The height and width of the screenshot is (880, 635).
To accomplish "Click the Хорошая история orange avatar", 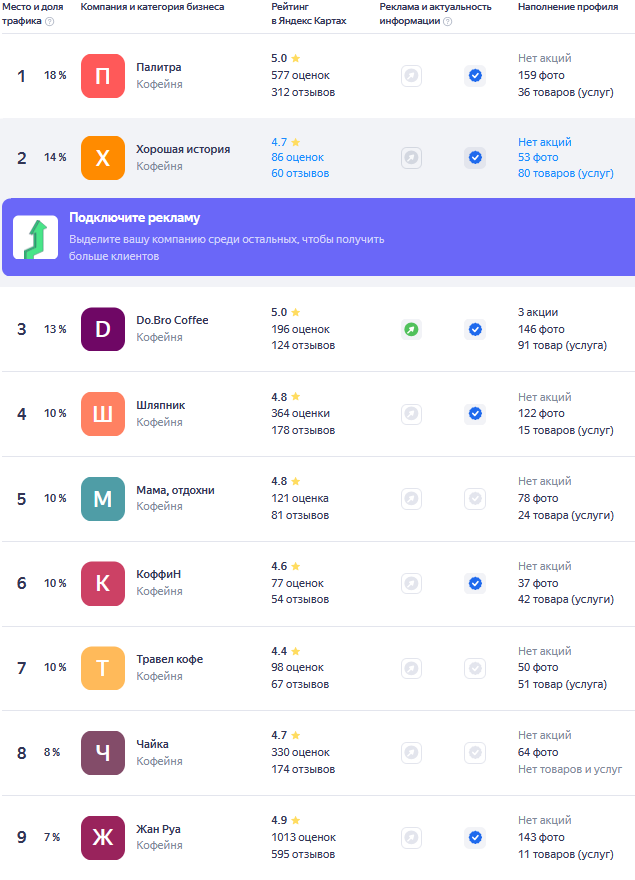I will pyautogui.click(x=103, y=158).
